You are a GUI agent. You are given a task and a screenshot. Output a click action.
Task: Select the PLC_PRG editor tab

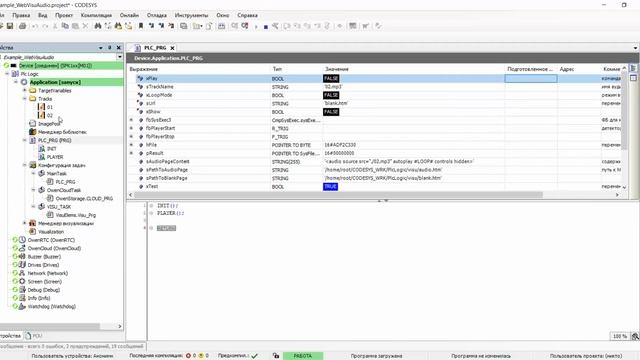click(155, 48)
